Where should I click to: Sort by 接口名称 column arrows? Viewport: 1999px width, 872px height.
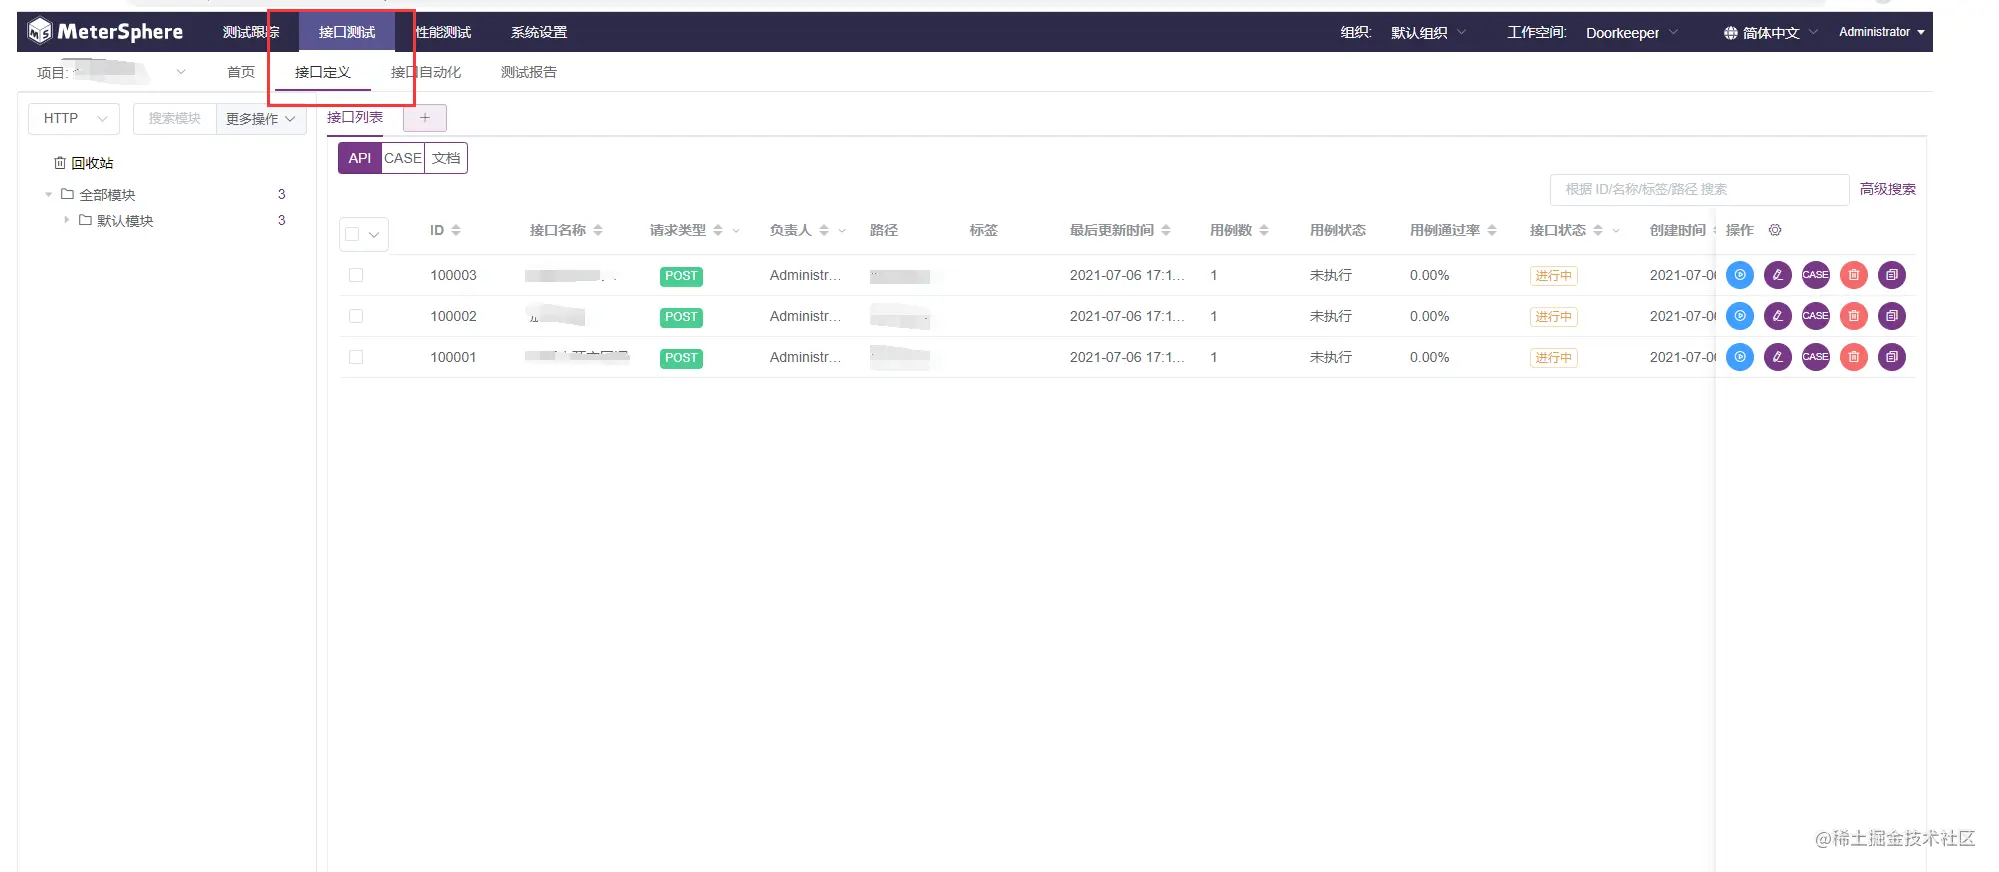coord(598,230)
